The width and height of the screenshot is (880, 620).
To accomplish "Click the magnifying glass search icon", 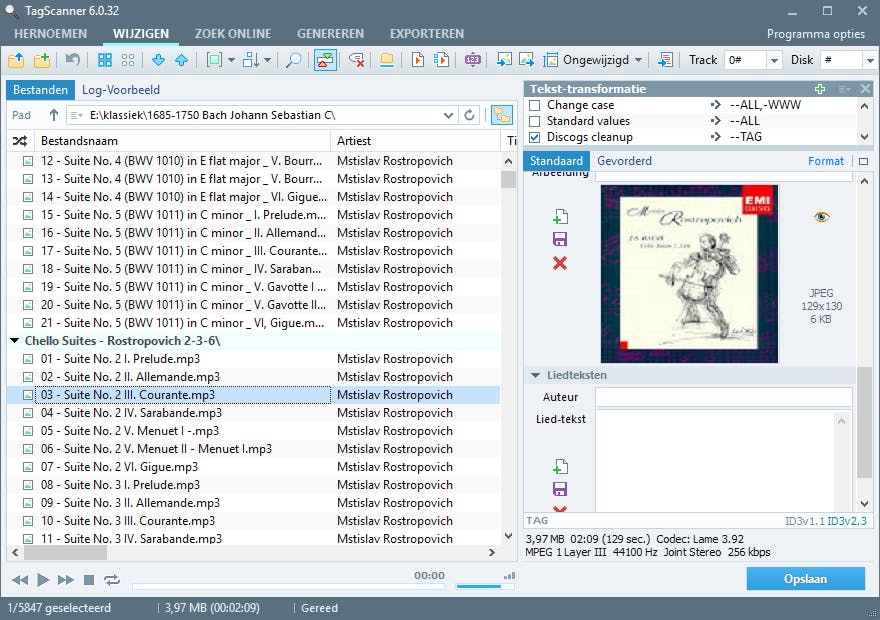I will pos(294,60).
